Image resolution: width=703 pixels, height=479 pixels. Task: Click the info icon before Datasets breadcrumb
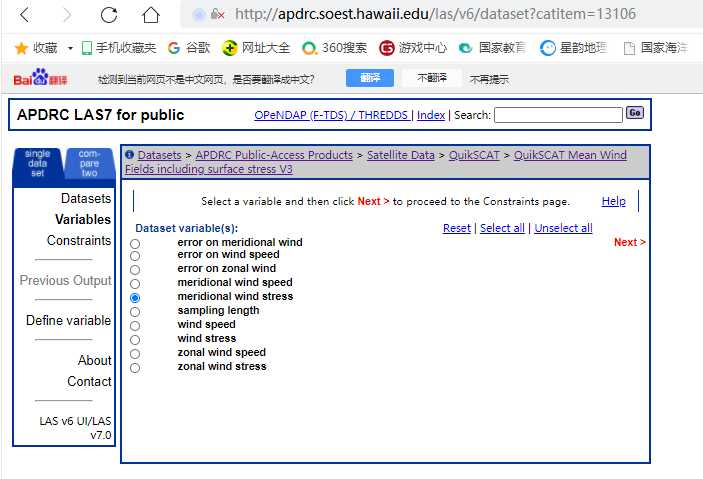(x=129, y=155)
